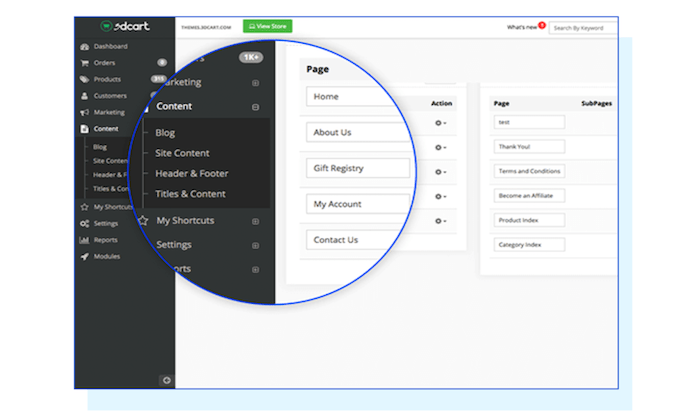Click the Dashboard gauge icon
700x420 pixels.
tap(84, 46)
